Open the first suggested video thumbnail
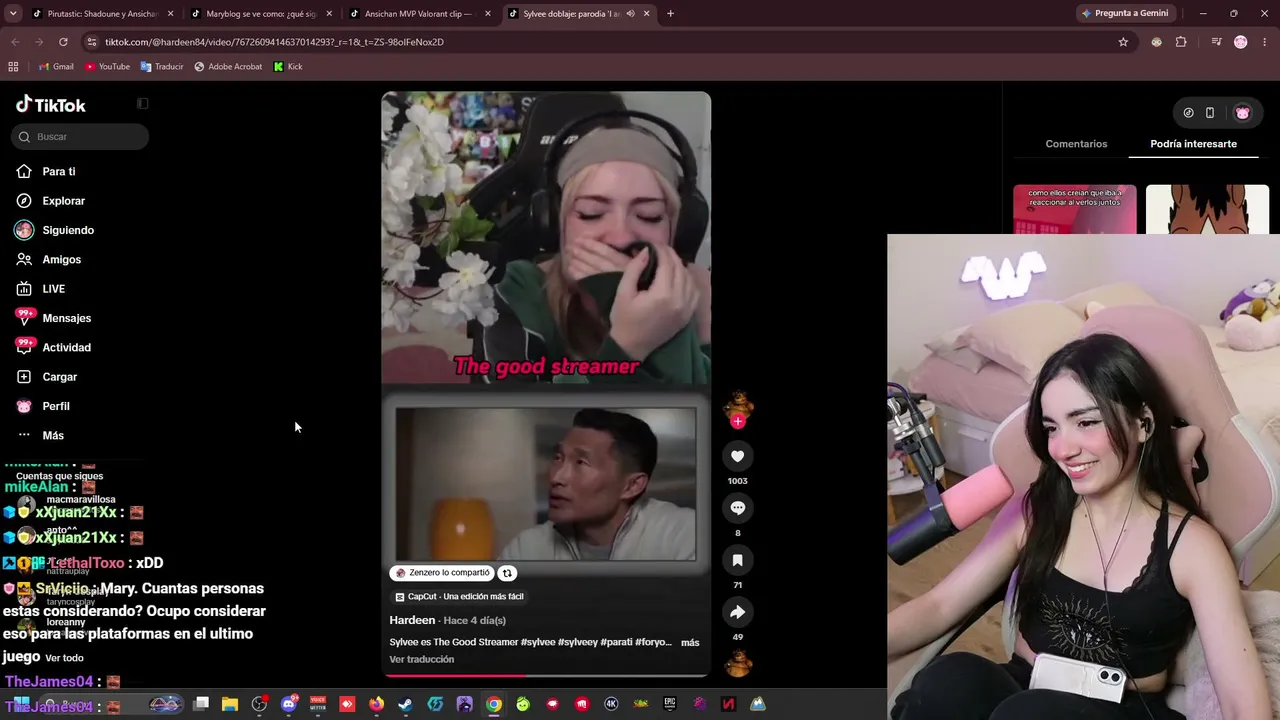Viewport: 1280px width, 720px height. point(1074,210)
